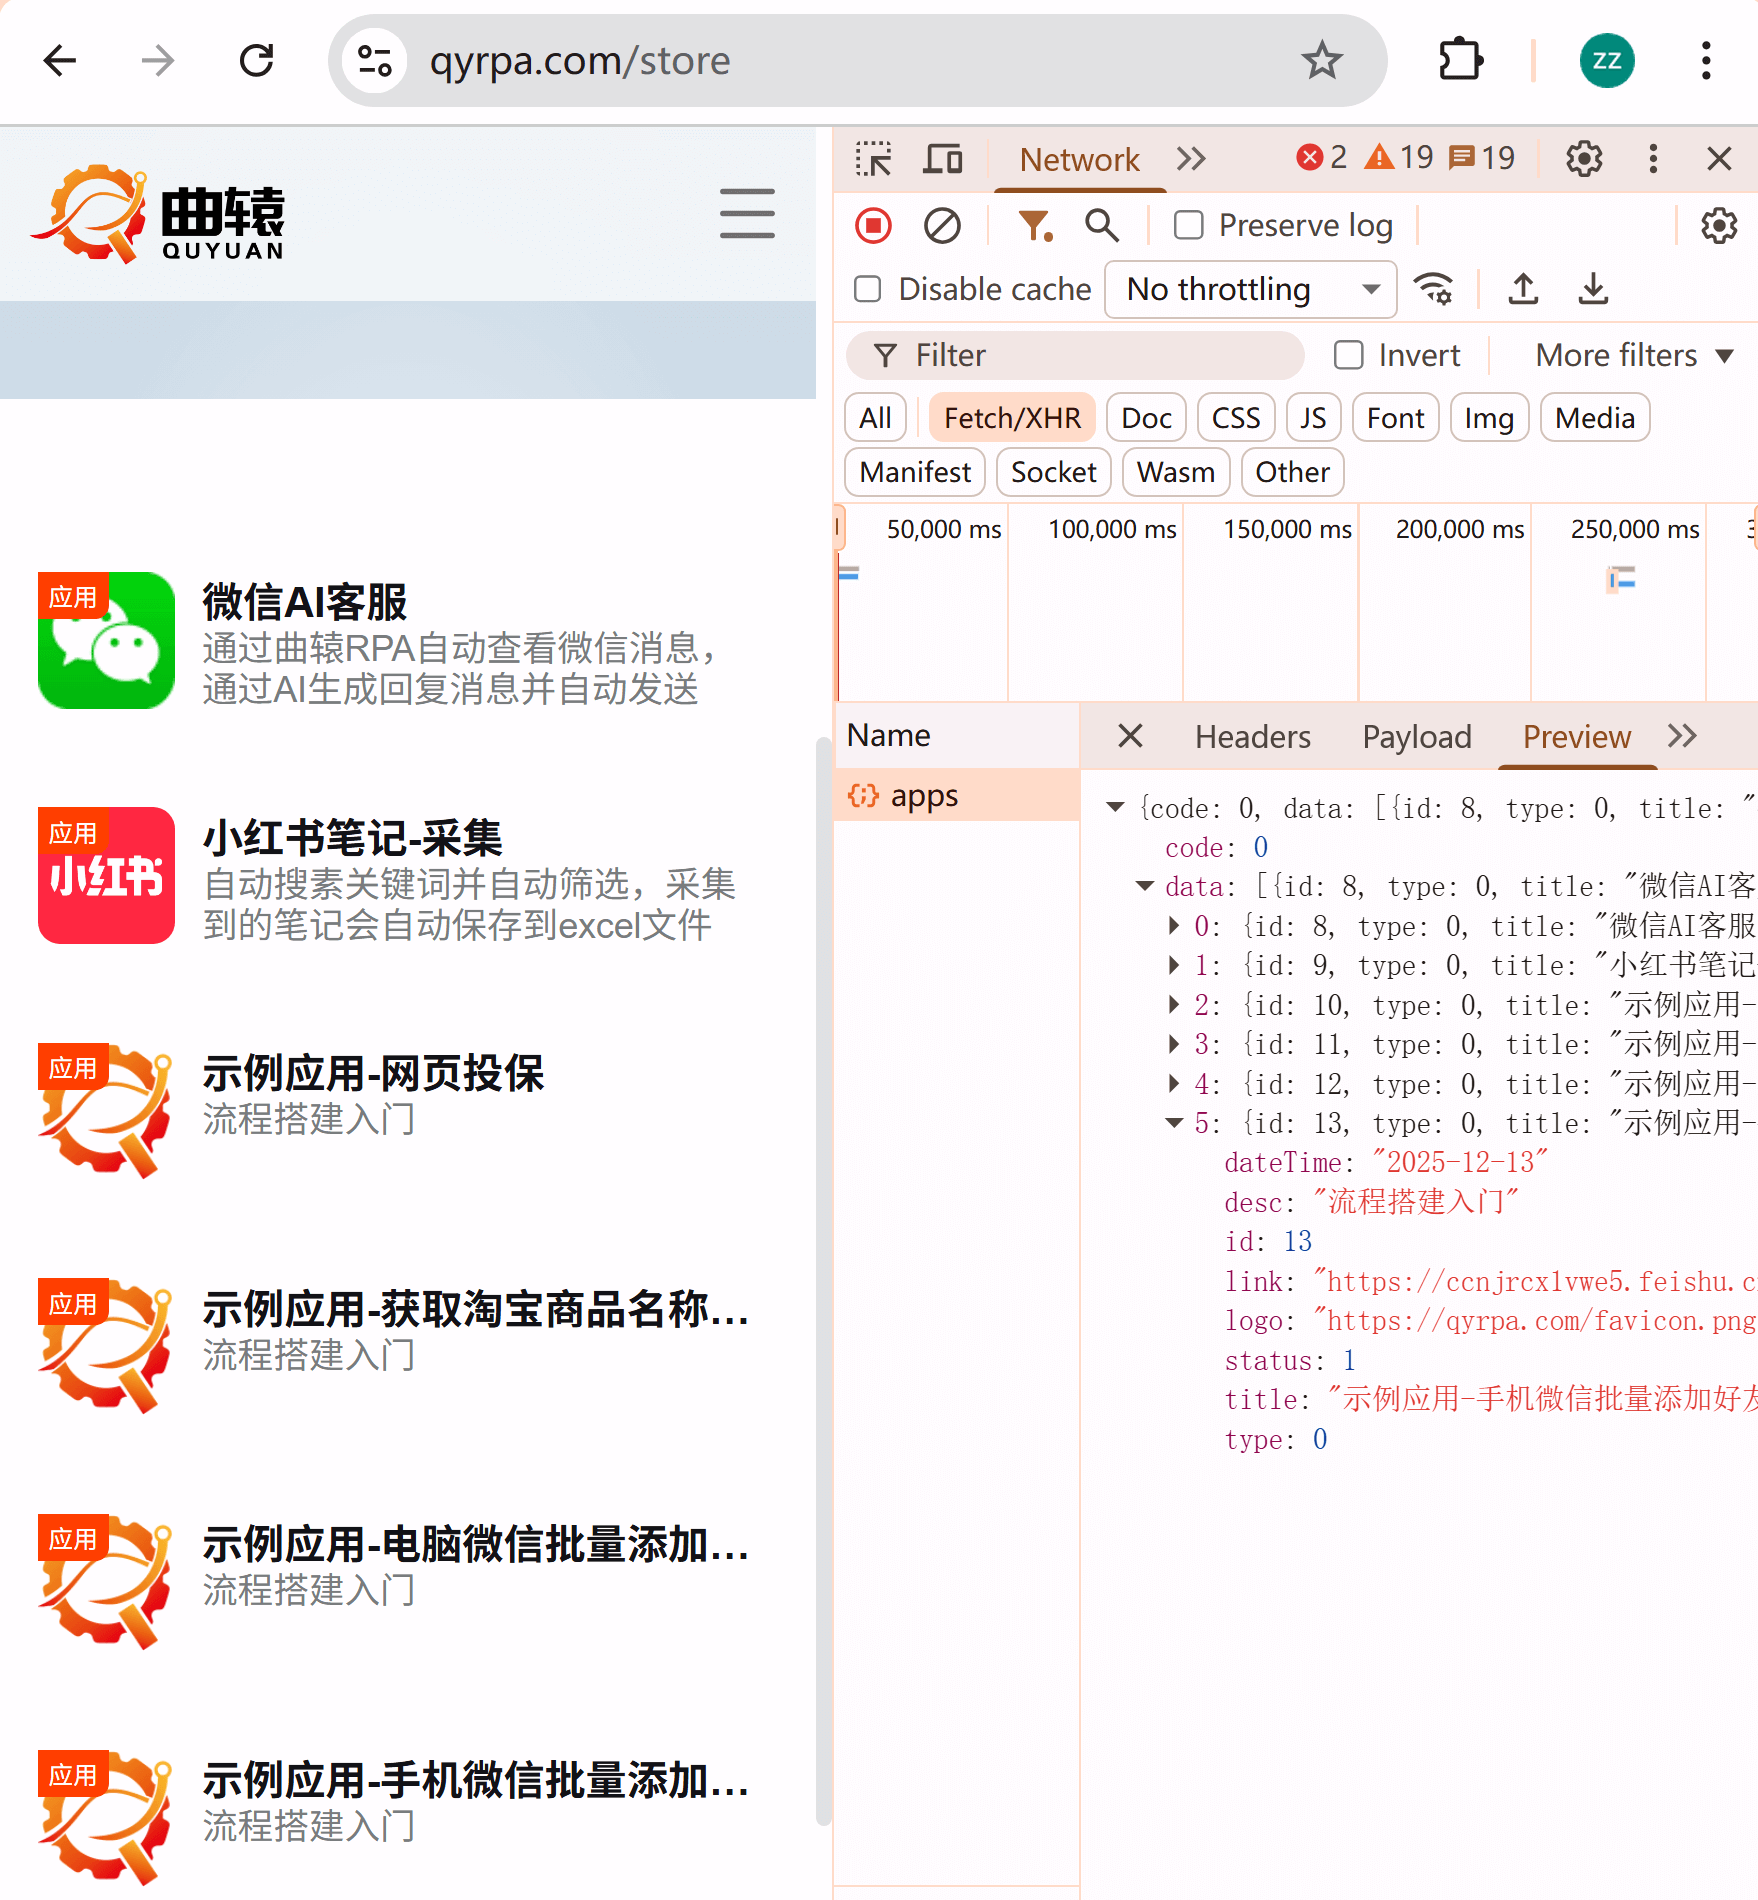The height and width of the screenshot is (1900, 1758).
Task: Open network conditions wifi icon
Action: click(x=1433, y=290)
